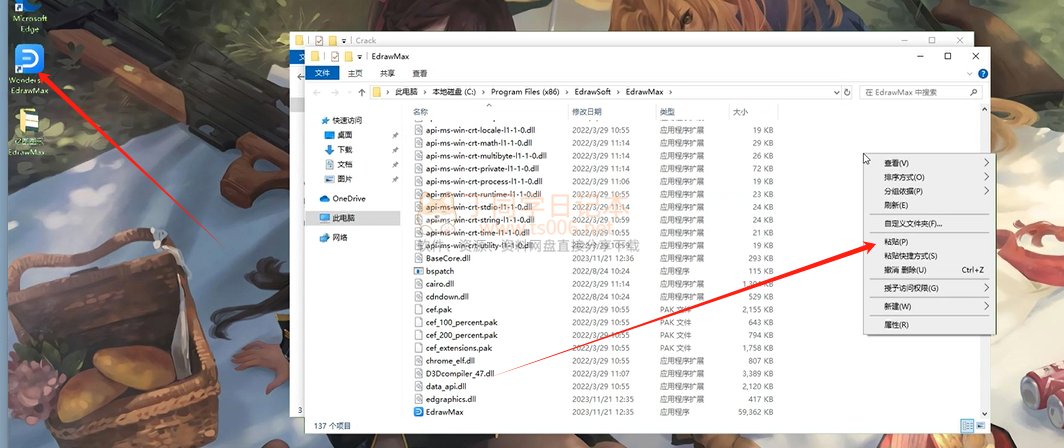Switch to details view icon in status bar
Image resolution: width=1064 pixels, height=448 pixels.
click(x=965, y=425)
